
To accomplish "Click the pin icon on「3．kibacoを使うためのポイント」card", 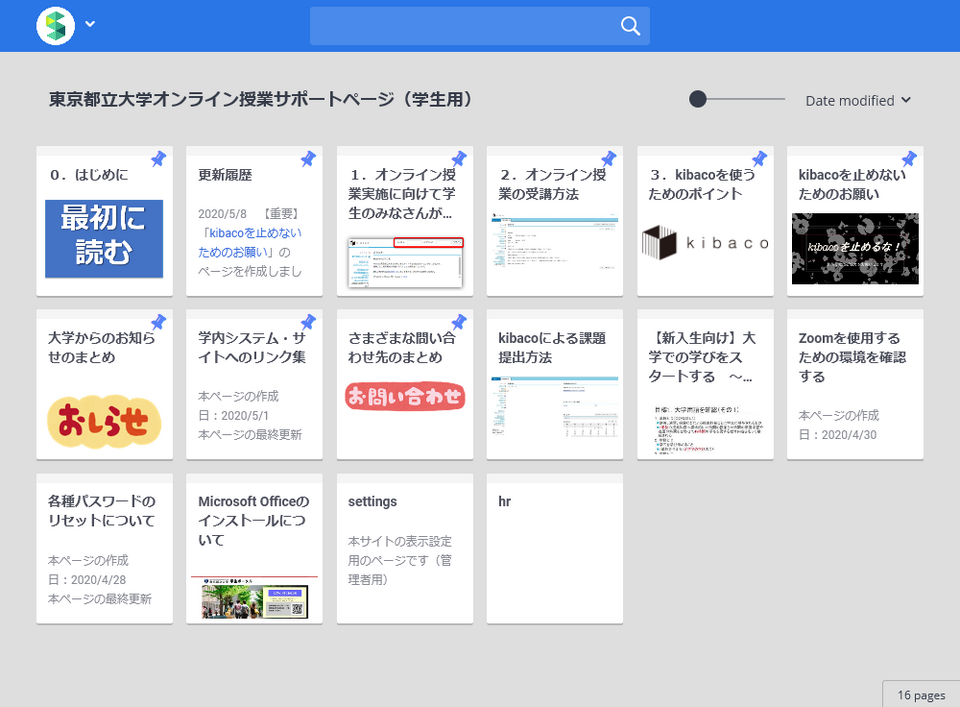I will click(x=759, y=158).
